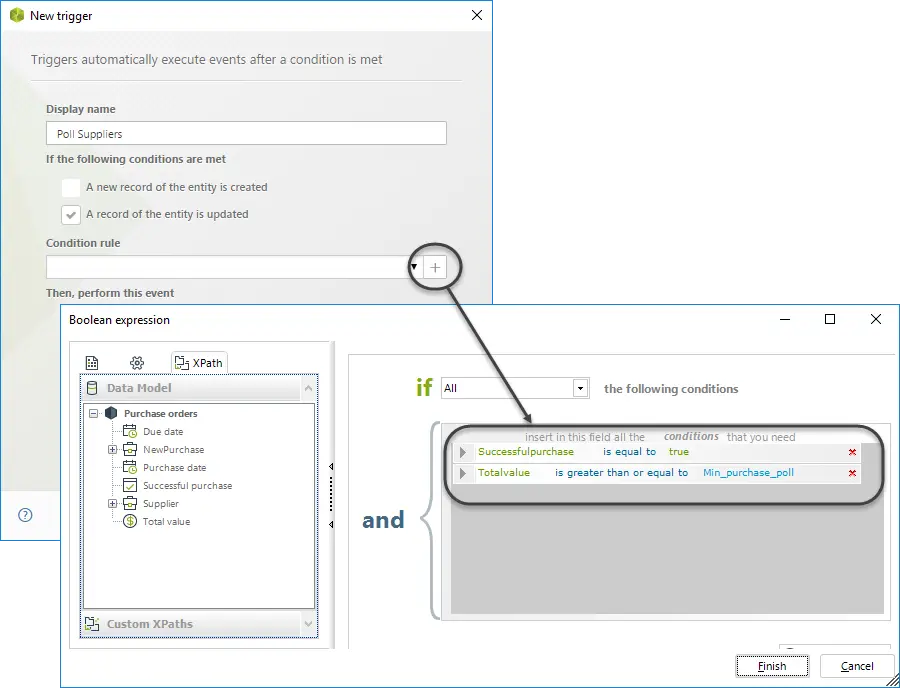Expand the Totalvalue condition row arrow
The image size is (901, 688).
(x=463, y=473)
